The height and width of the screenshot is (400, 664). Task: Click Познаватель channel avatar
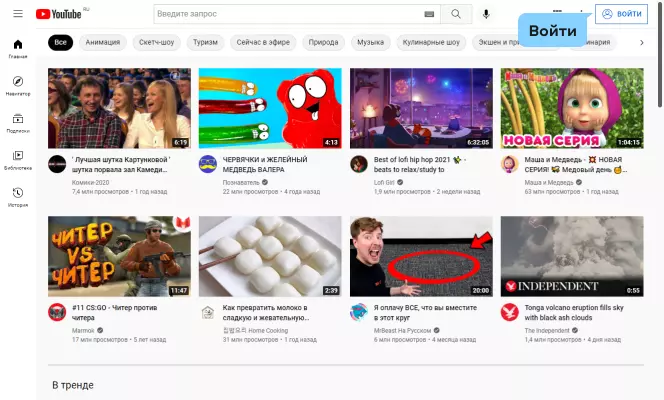[x=208, y=164]
